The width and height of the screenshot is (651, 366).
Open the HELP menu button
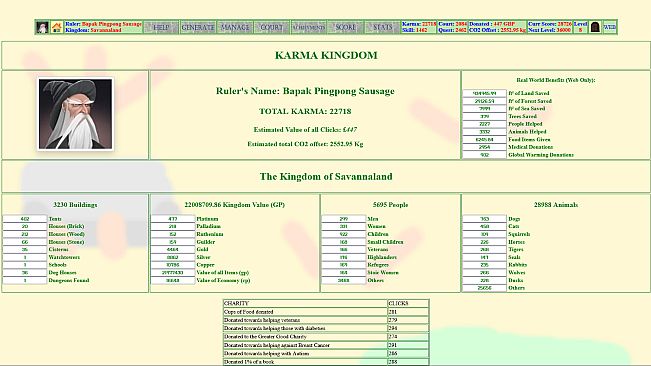[161, 27]
